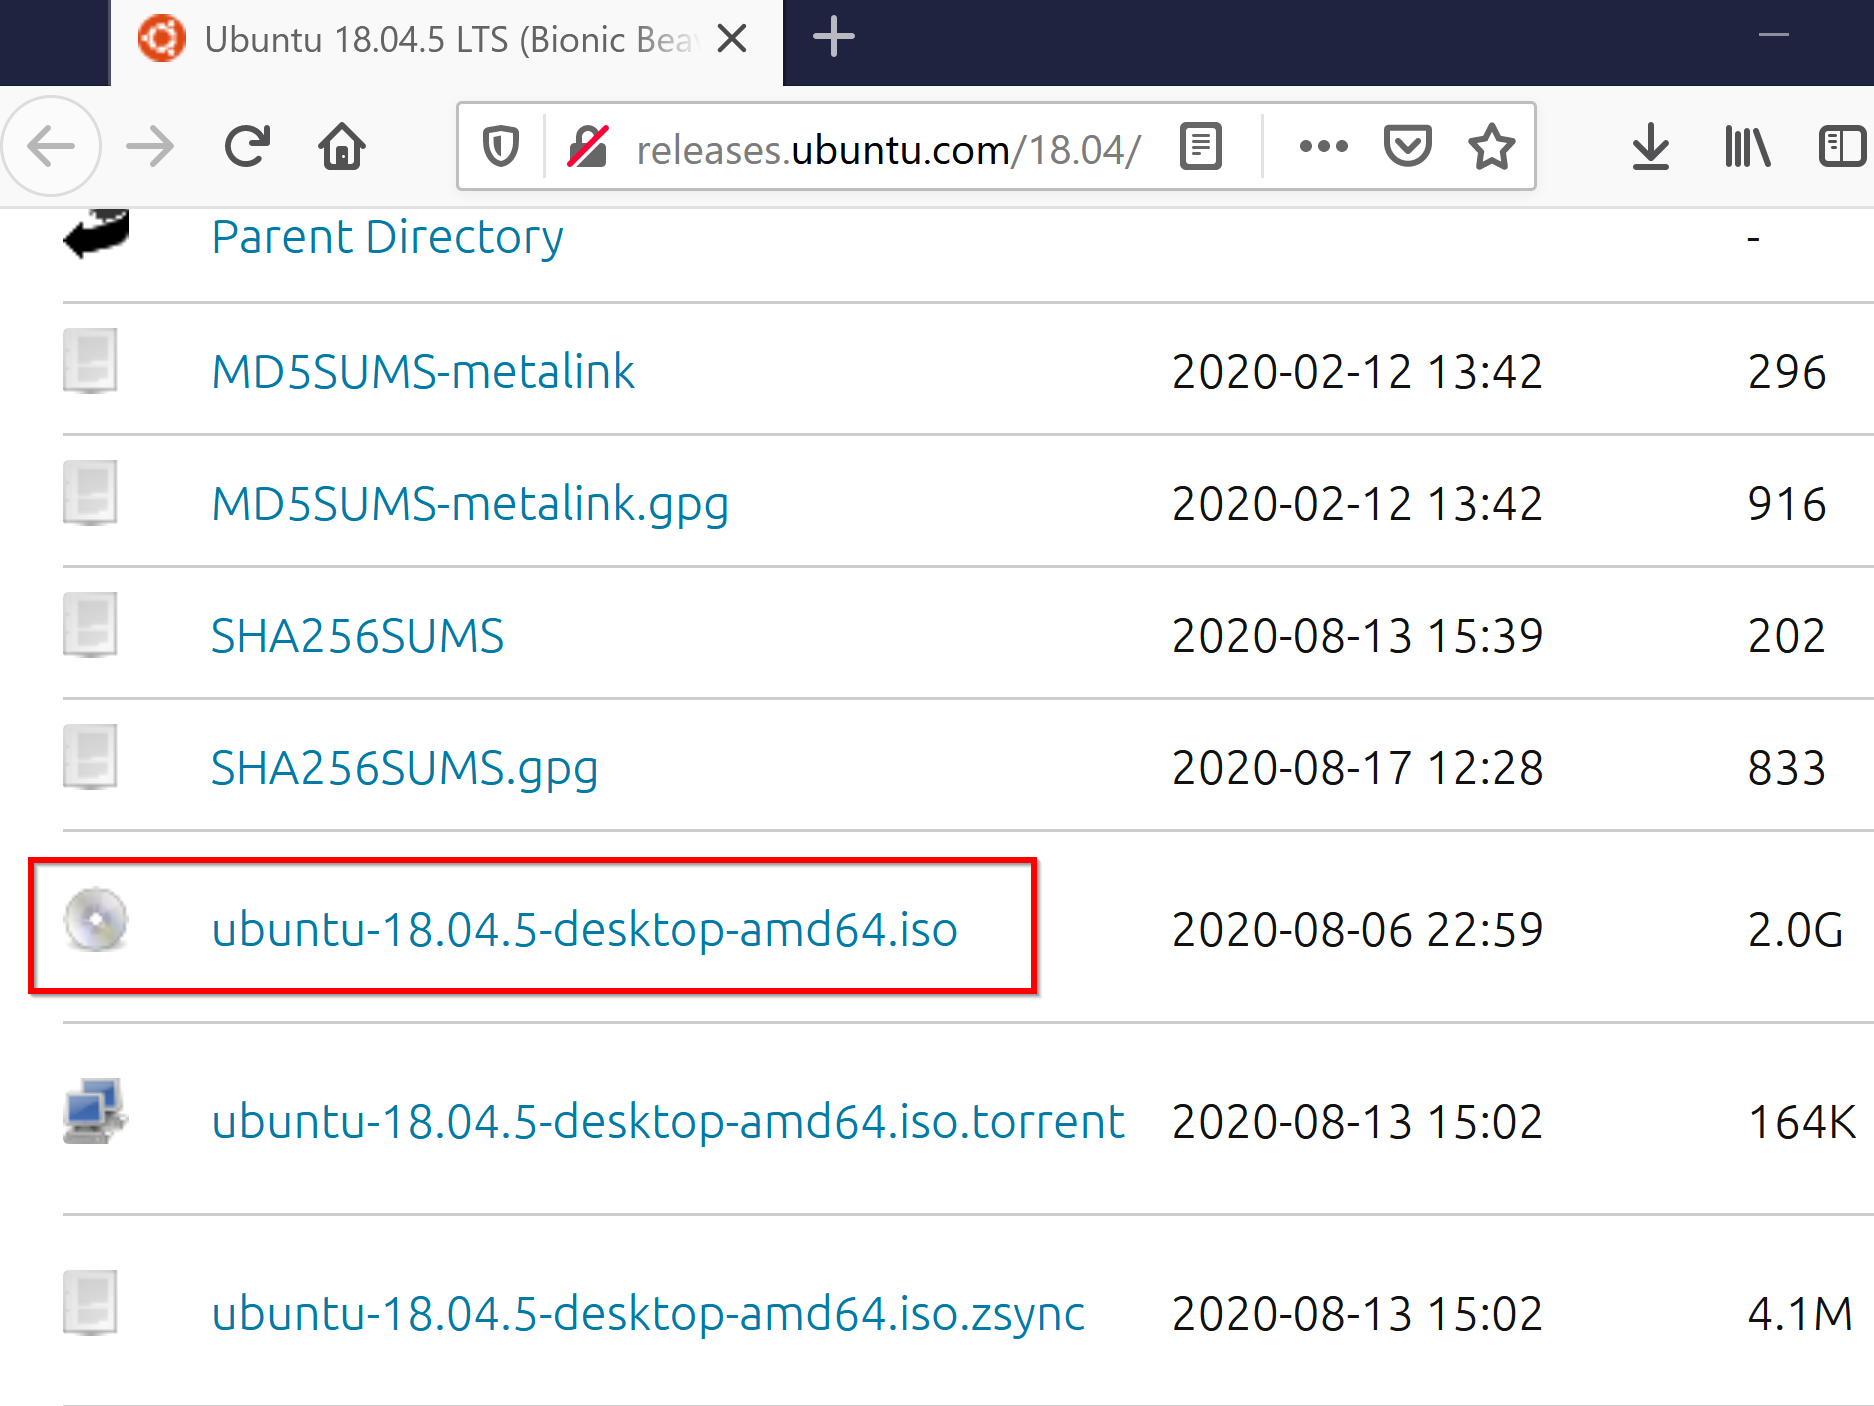Show the insecure connection padlock info
Image resolution: width=1874 pixels, height=1406 pixels.
pos(588,147)
